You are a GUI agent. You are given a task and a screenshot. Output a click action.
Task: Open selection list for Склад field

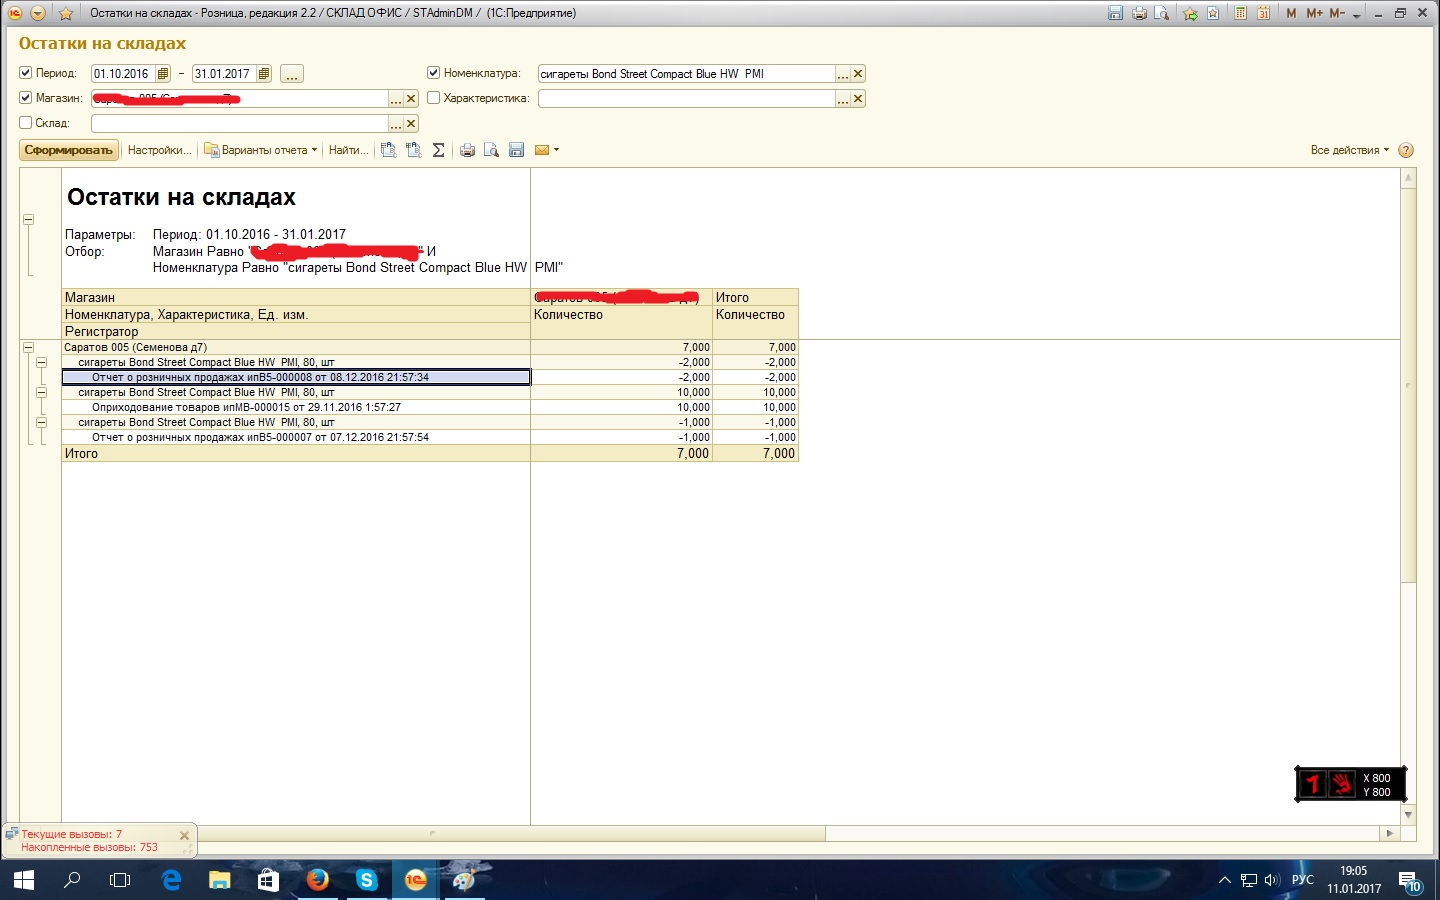(396, 124)
